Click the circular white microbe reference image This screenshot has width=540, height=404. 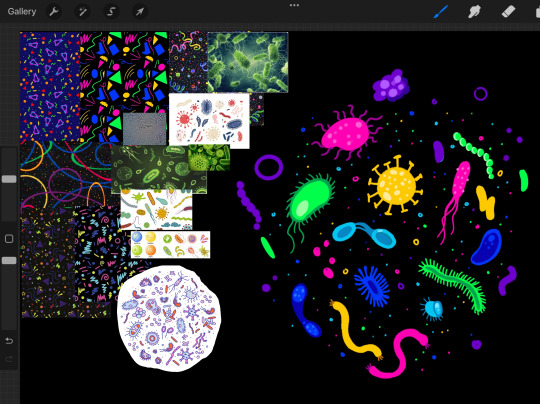[169, 319]
